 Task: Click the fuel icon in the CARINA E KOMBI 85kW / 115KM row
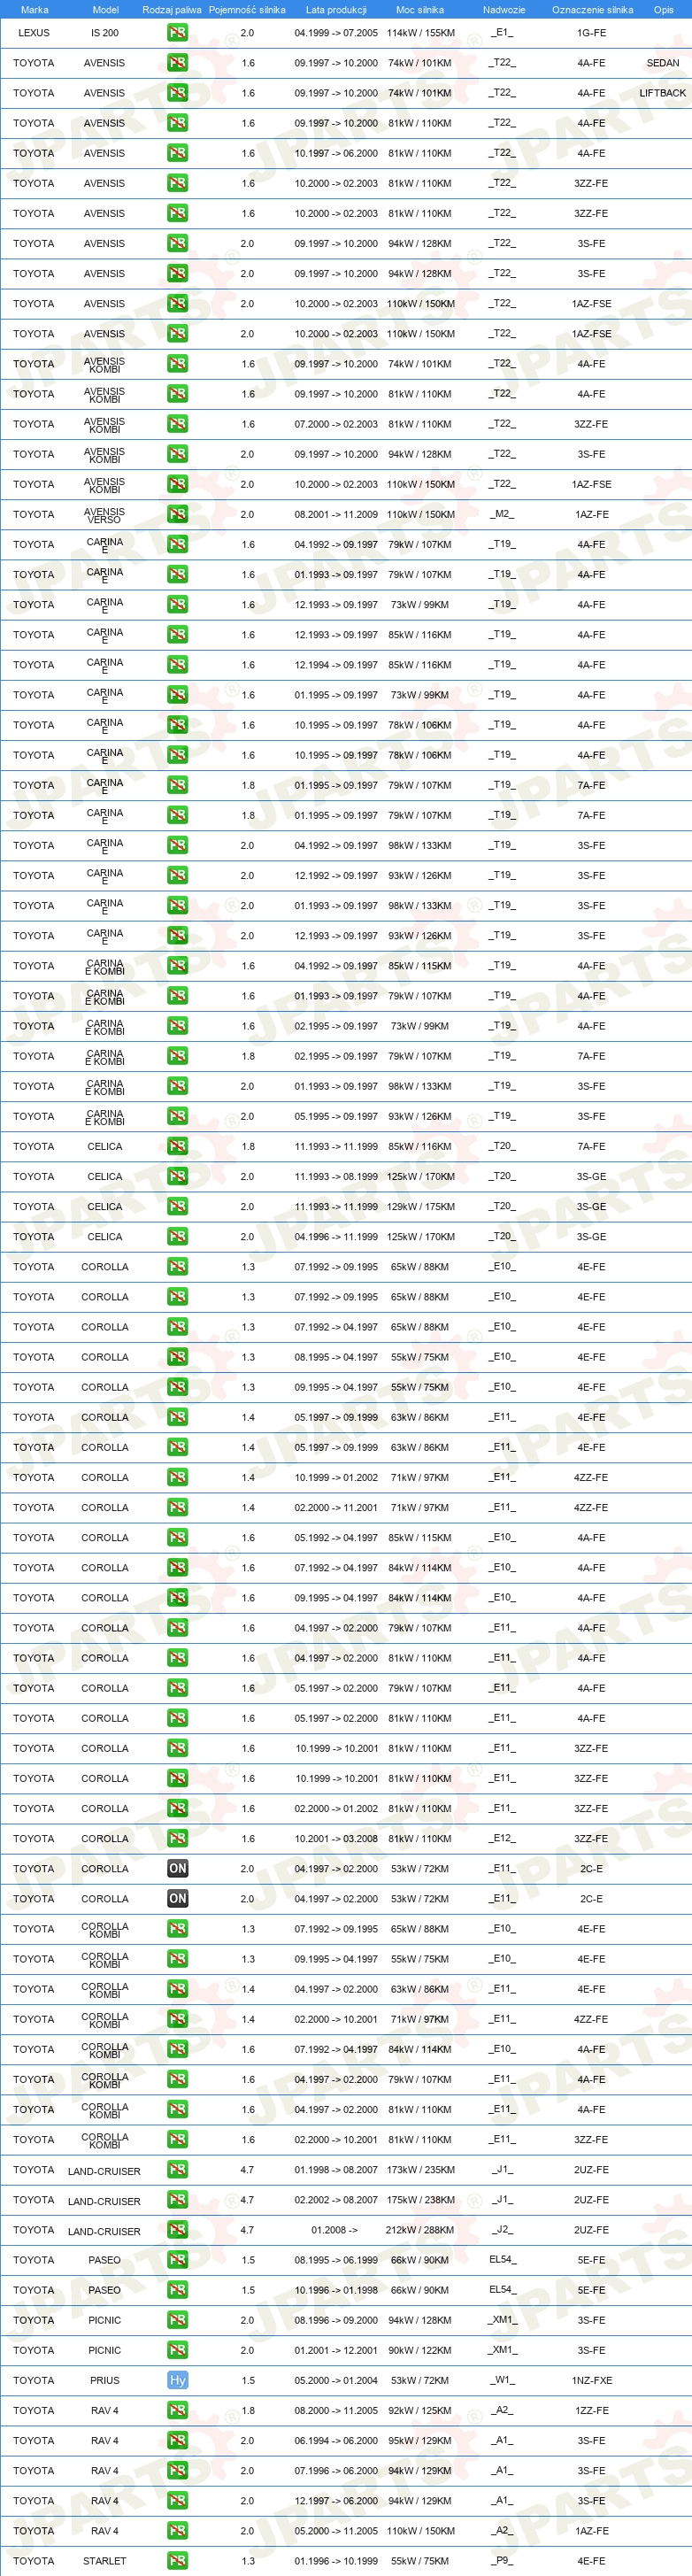(x=177, y=966)
